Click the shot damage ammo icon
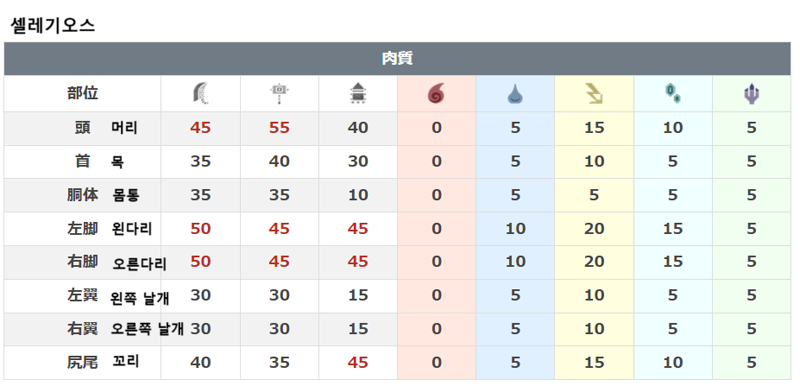800x386 pixels. (358, 94)
